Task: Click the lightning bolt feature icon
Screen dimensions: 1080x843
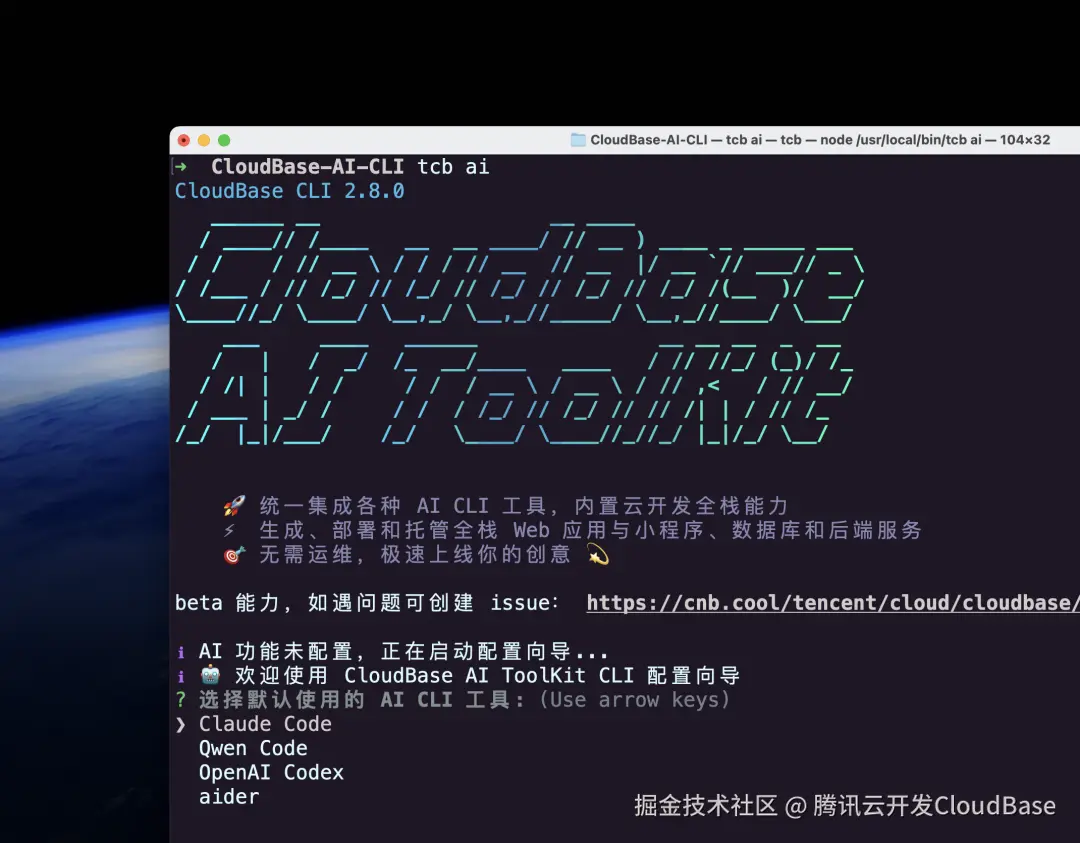Action: coord(232,529)
